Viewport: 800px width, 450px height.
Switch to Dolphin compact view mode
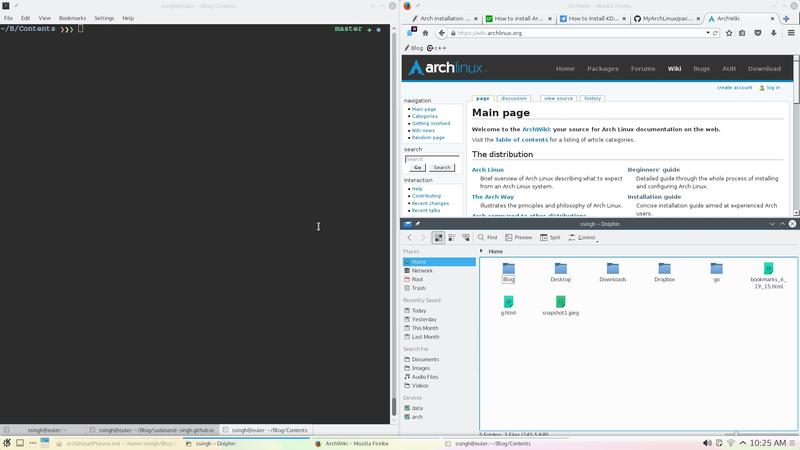(x=452, y=237)
